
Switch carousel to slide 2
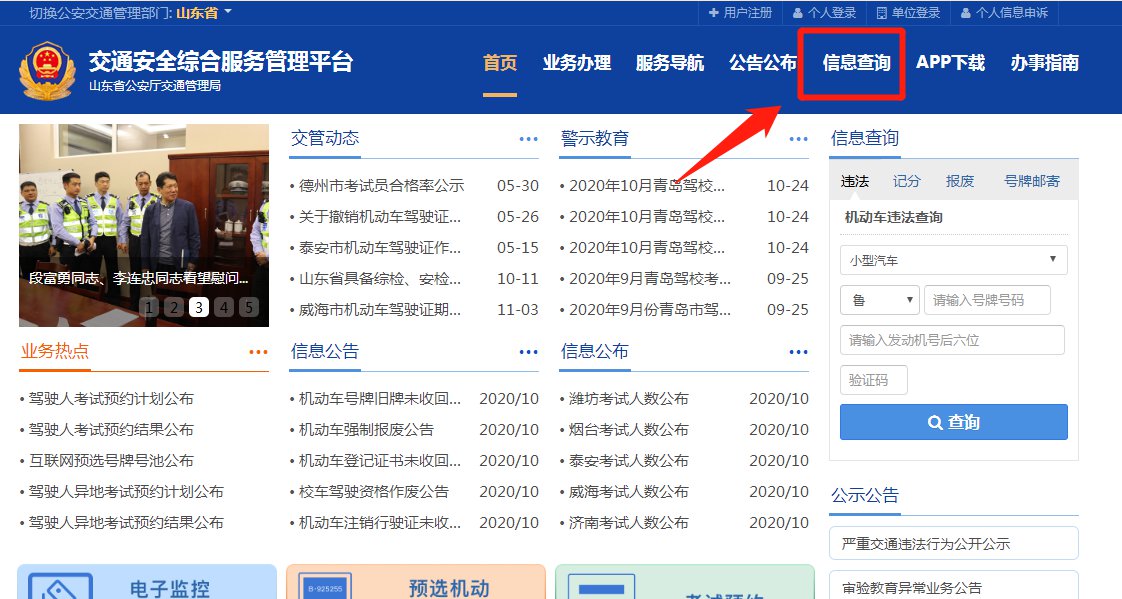click(x=174, y=308)
